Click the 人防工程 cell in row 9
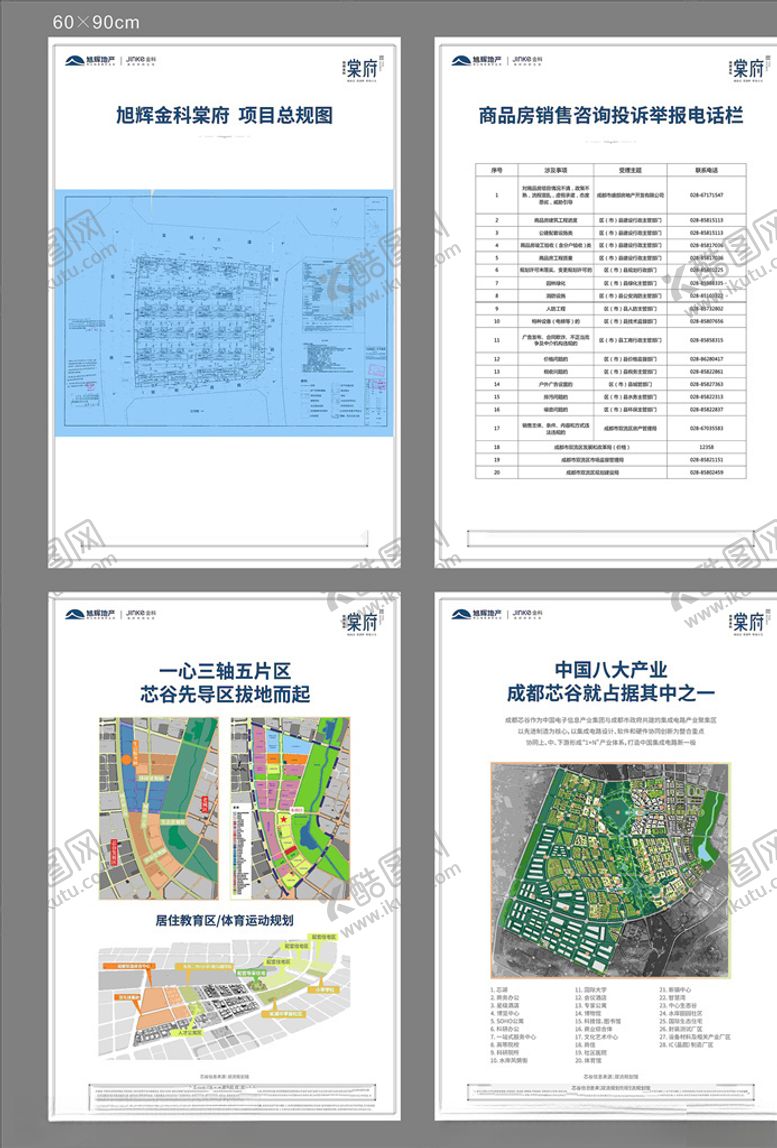Viewport: 777px width, 1148px height. coord(556,309)
